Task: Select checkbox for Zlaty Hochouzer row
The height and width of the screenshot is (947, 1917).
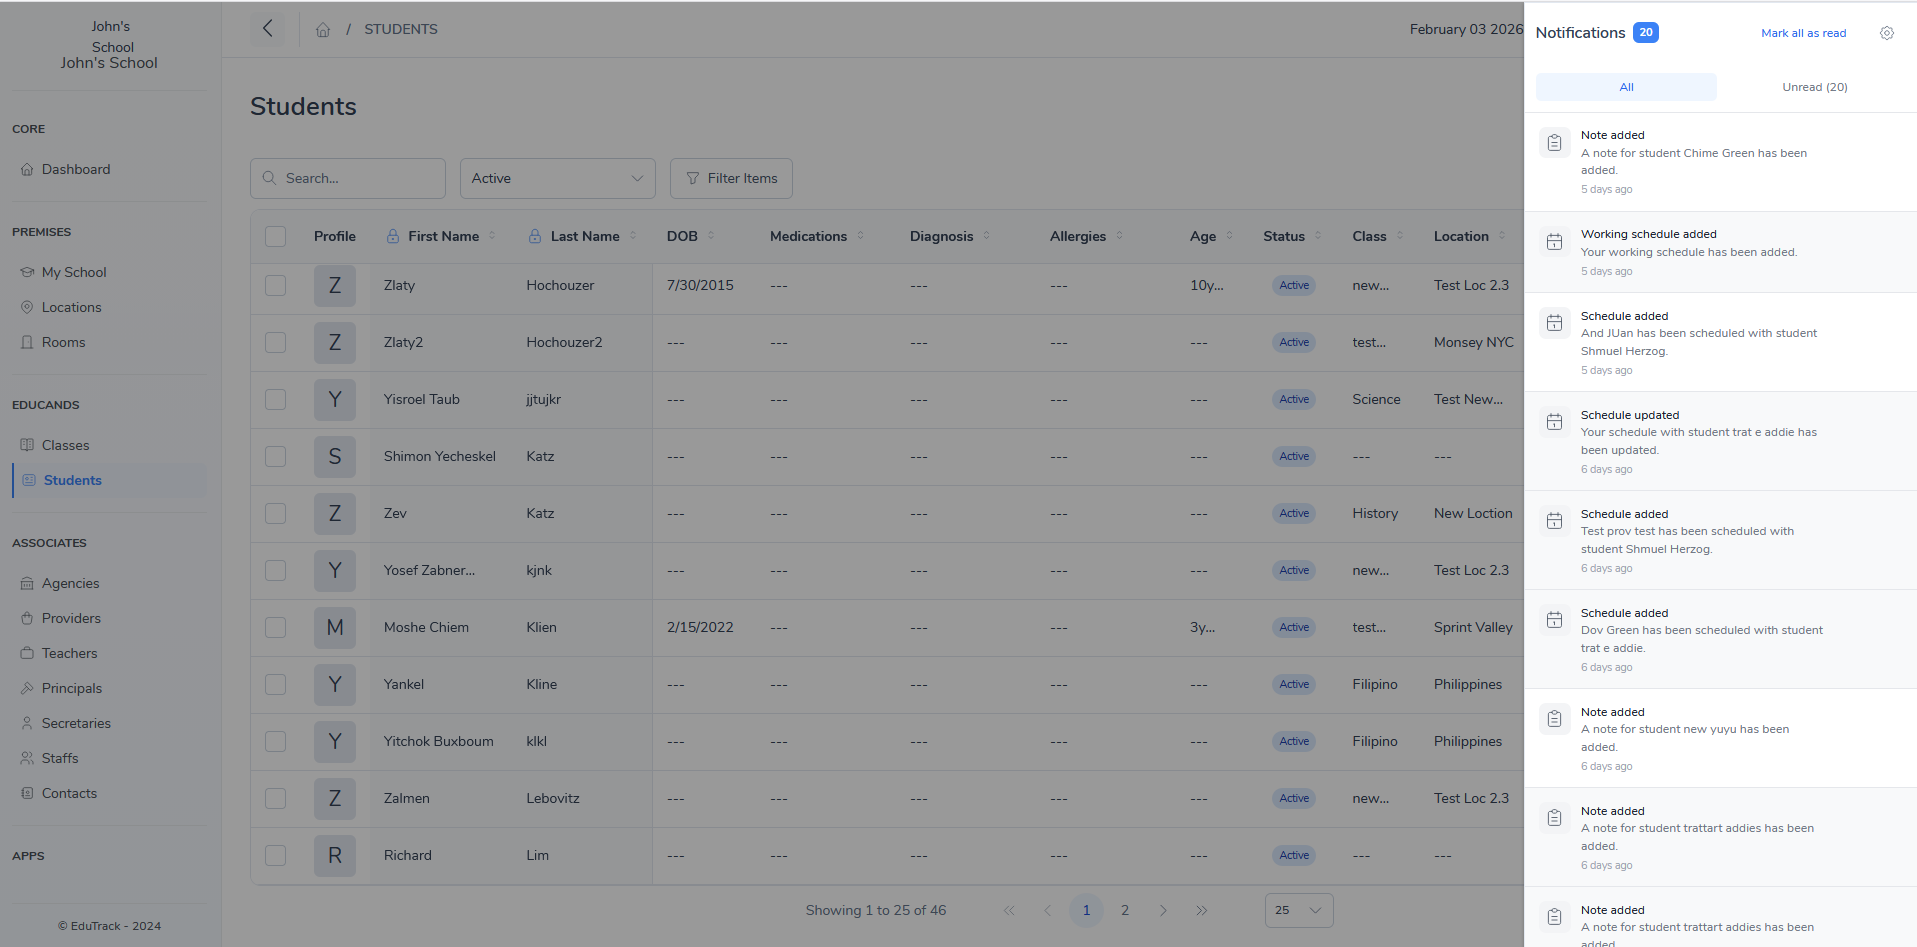Action: pyautogui.click(x=276, y=286)
